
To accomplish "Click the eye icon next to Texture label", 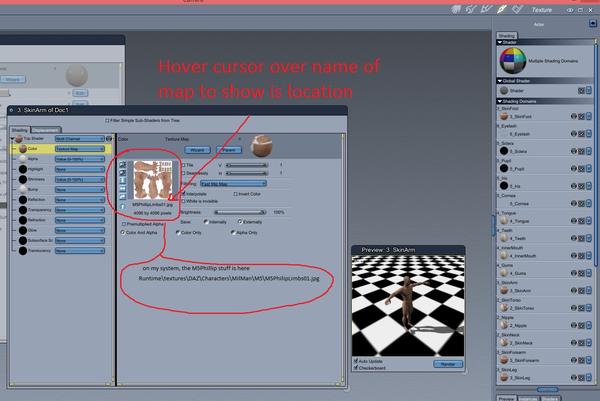I will 570,10.
